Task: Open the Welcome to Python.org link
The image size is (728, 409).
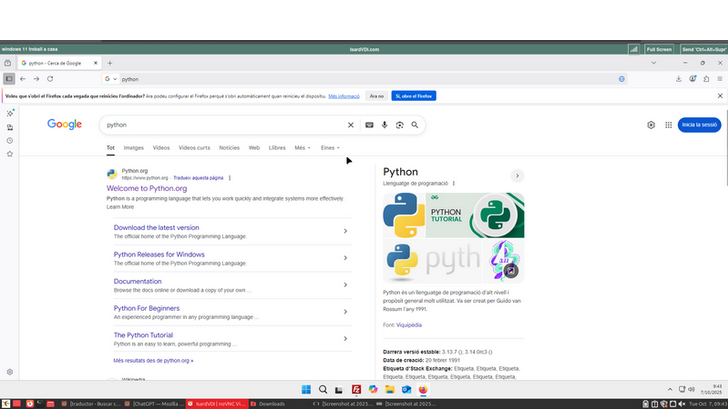Action: coord(147,188)
